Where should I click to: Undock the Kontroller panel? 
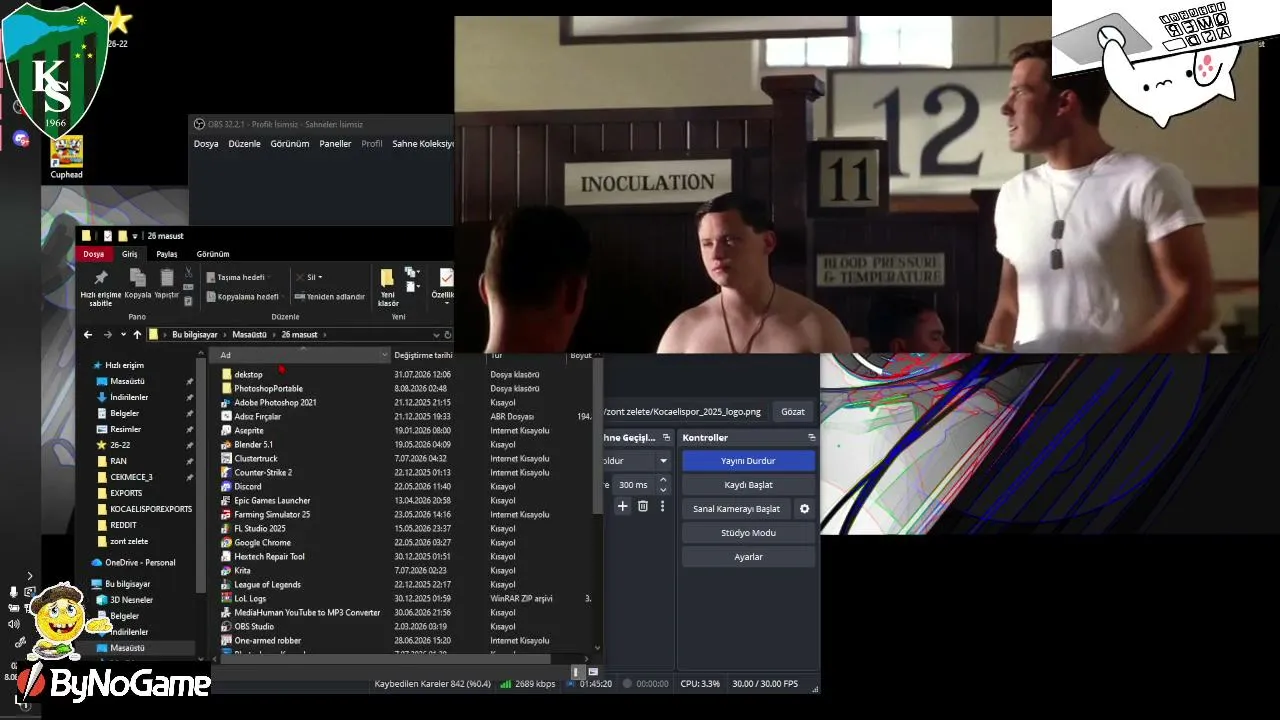click(811, 438)
